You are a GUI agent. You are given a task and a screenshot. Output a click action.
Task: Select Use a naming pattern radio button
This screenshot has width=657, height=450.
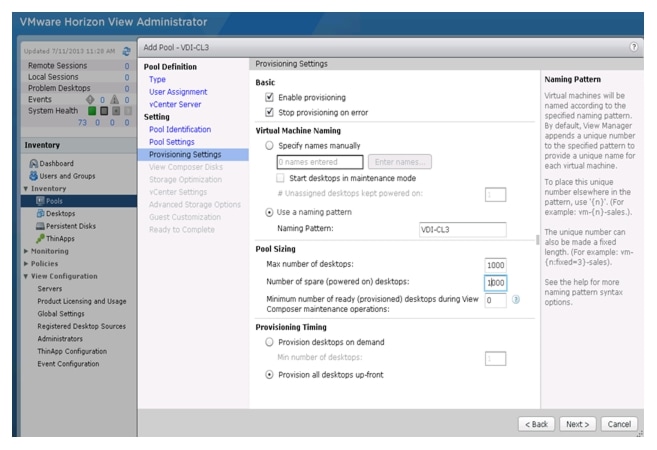pyautogui.click(x=269, y=212)
